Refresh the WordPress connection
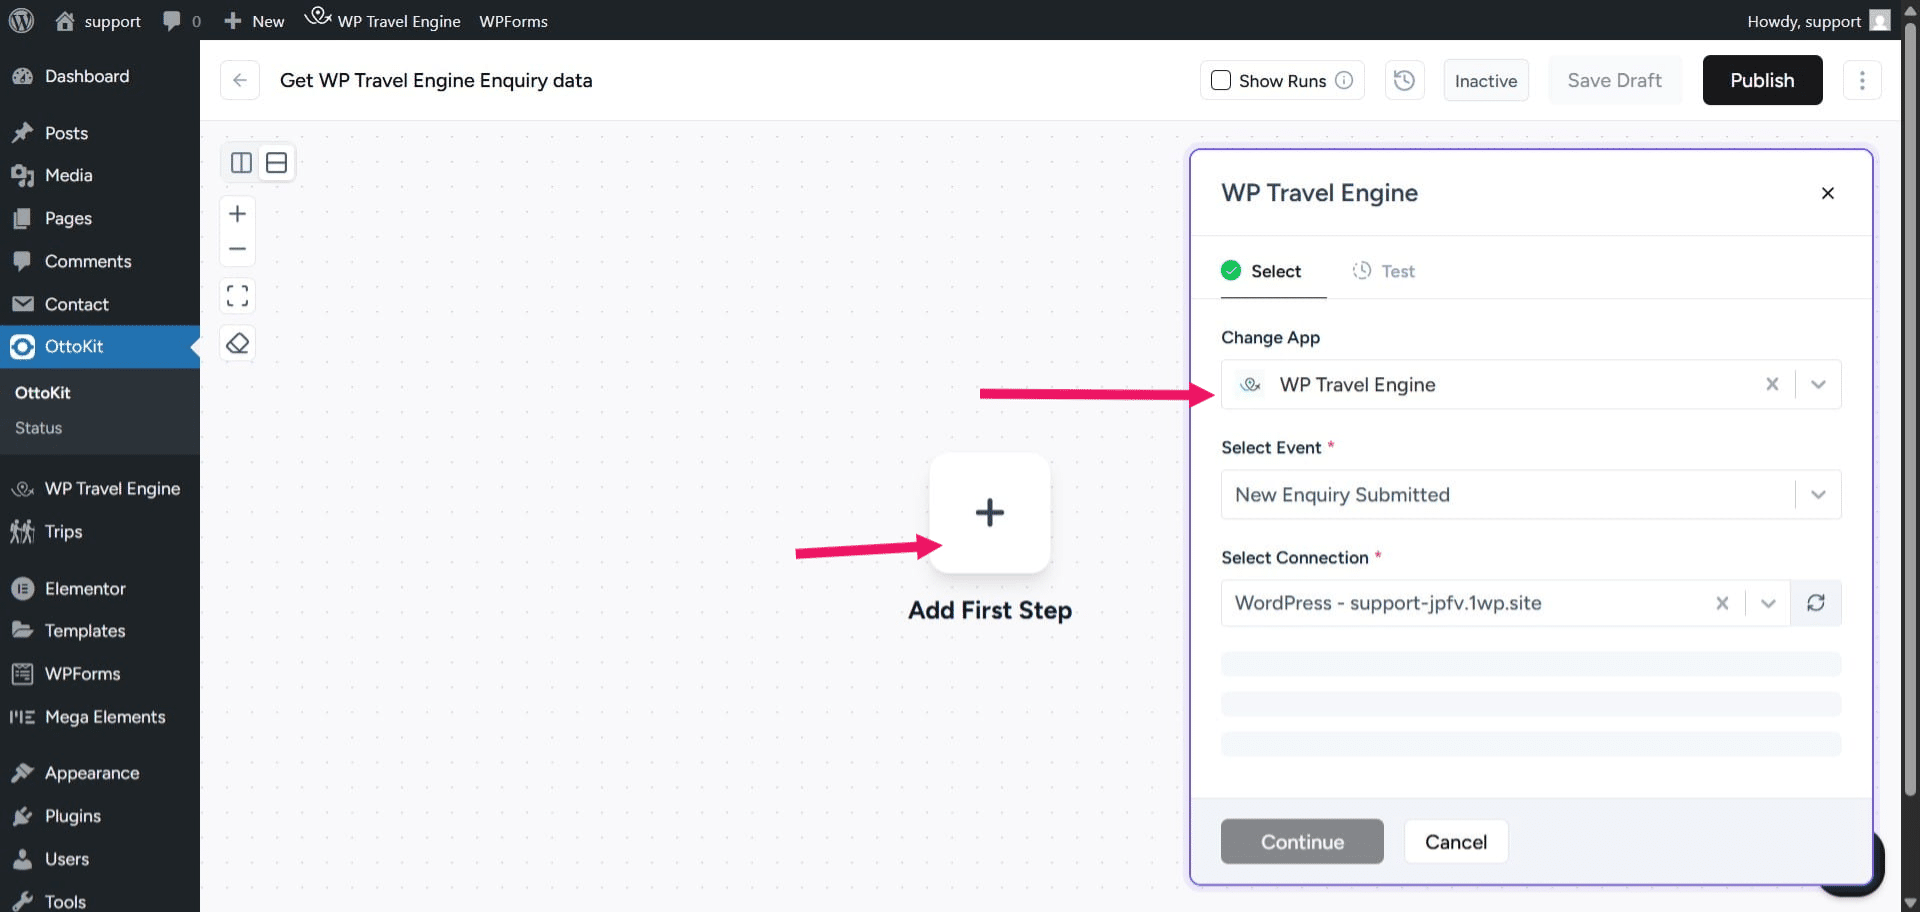This screenshot has height=912, width=1920. tap(1817, 603)
